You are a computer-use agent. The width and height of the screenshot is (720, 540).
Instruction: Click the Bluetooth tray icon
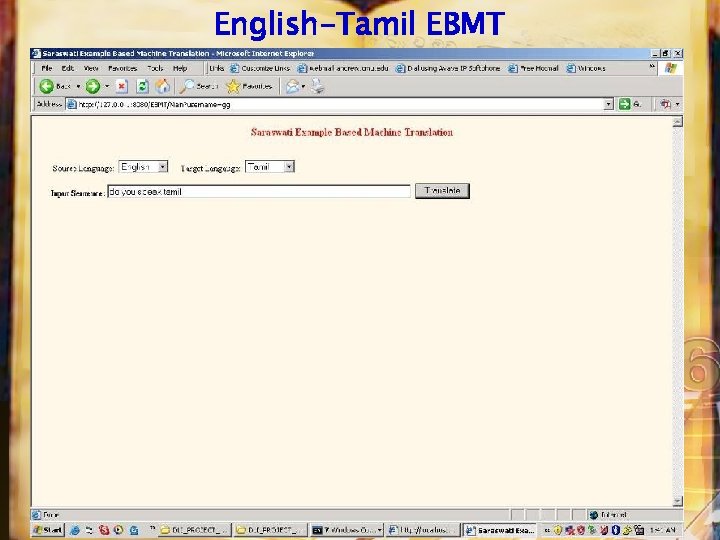(616, 530)
